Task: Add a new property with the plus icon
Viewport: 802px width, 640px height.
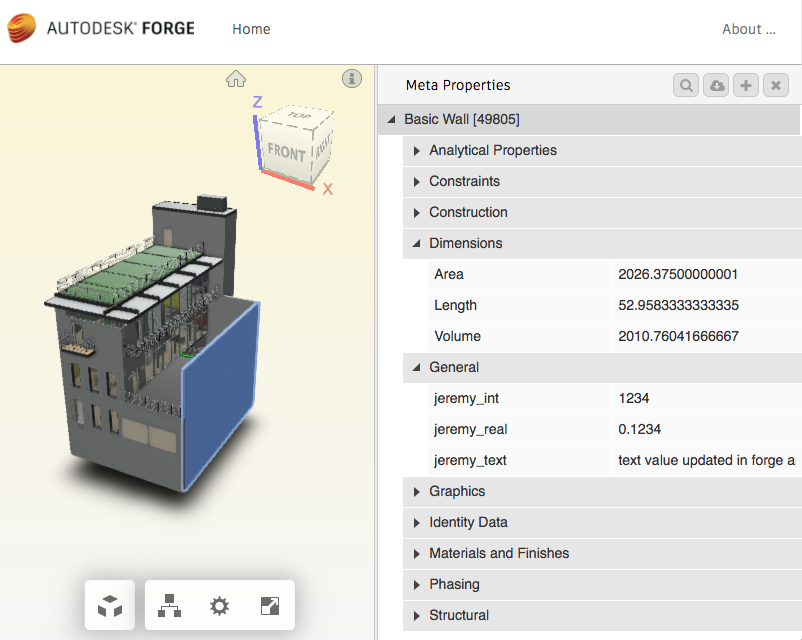Action: (746, 85)
